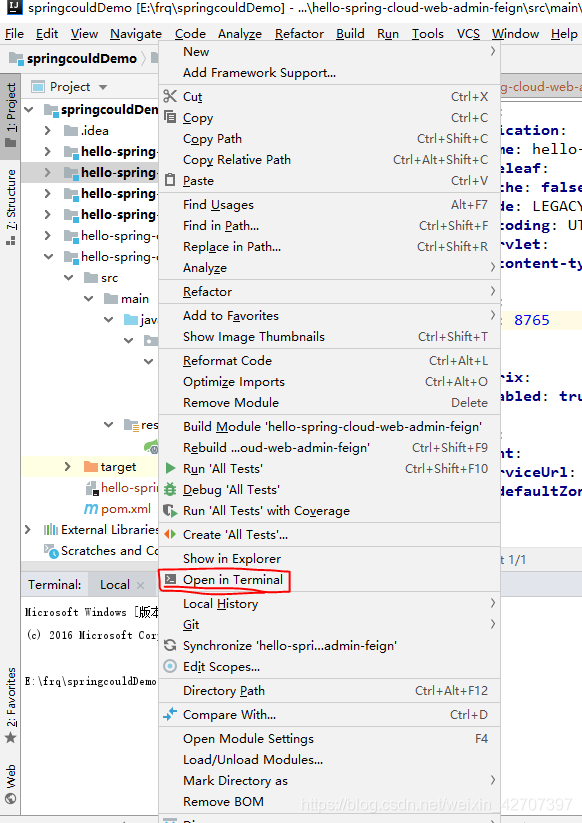Click the Copy icon in context menu
The image size is (582, 823).
pos(170,117)
